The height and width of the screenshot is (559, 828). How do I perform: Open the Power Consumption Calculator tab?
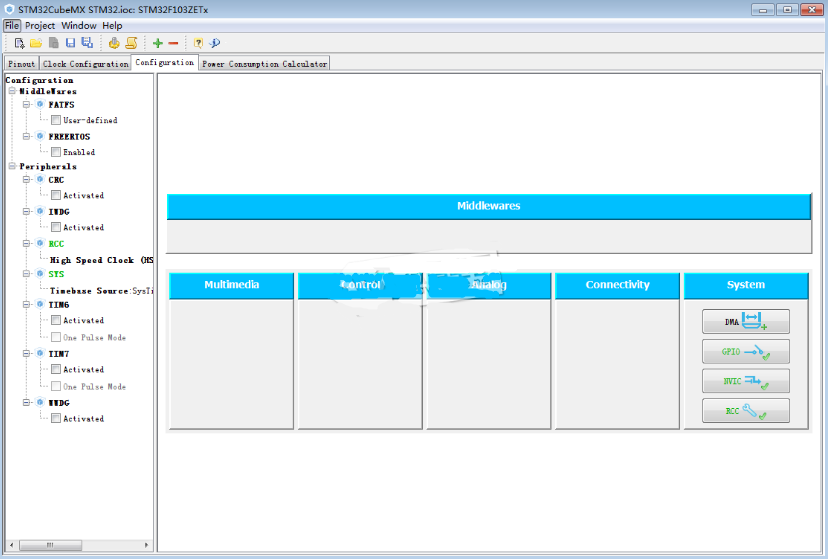tap(265, 63)
